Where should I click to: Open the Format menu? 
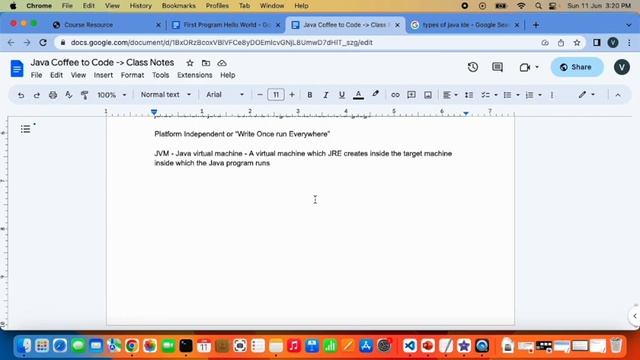pyautogui.click(x=132, y=75)
